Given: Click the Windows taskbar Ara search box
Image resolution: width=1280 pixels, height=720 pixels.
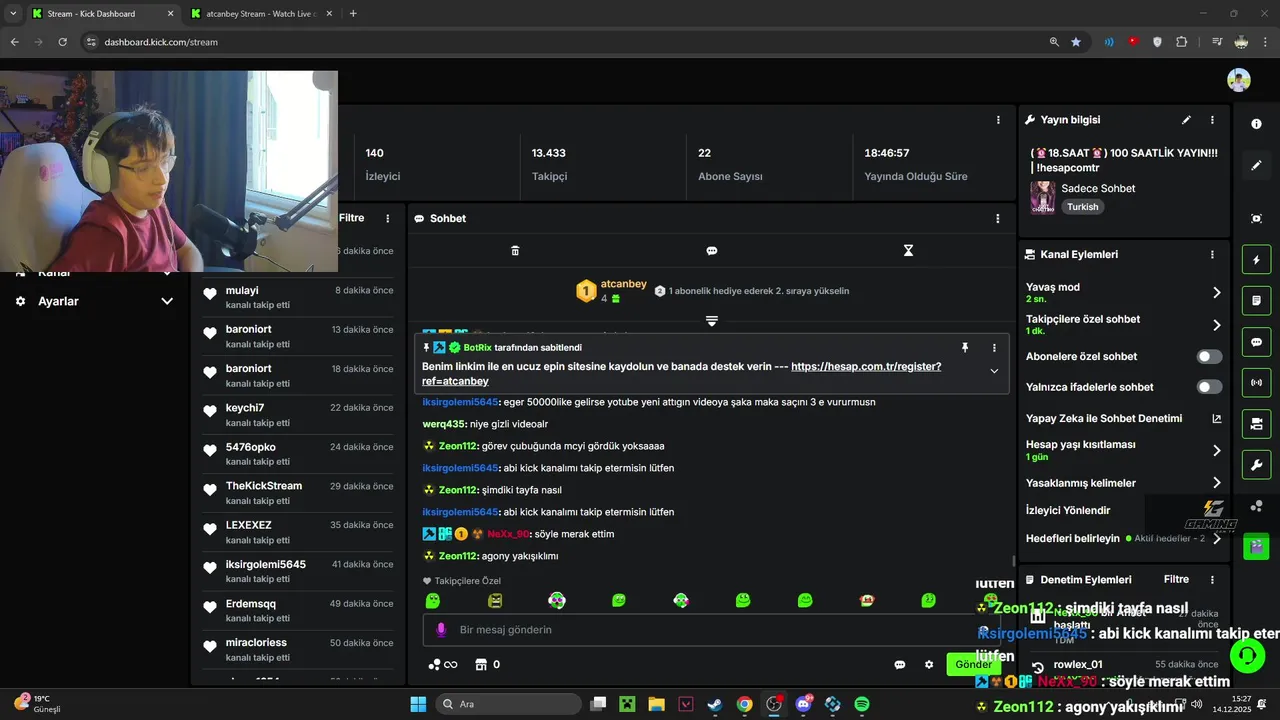Looking at the screenshot, I should [510, 704].
